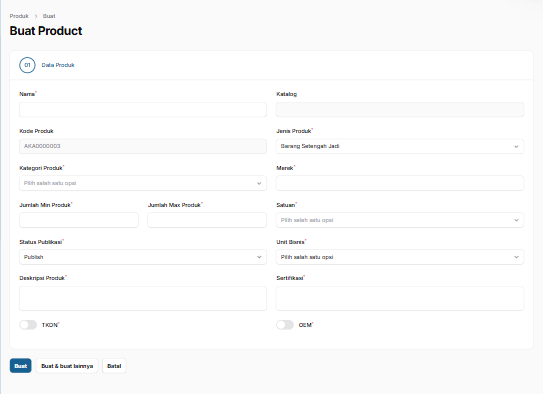
Task: Select the 01 step circle icon
Action: [27, 65]
